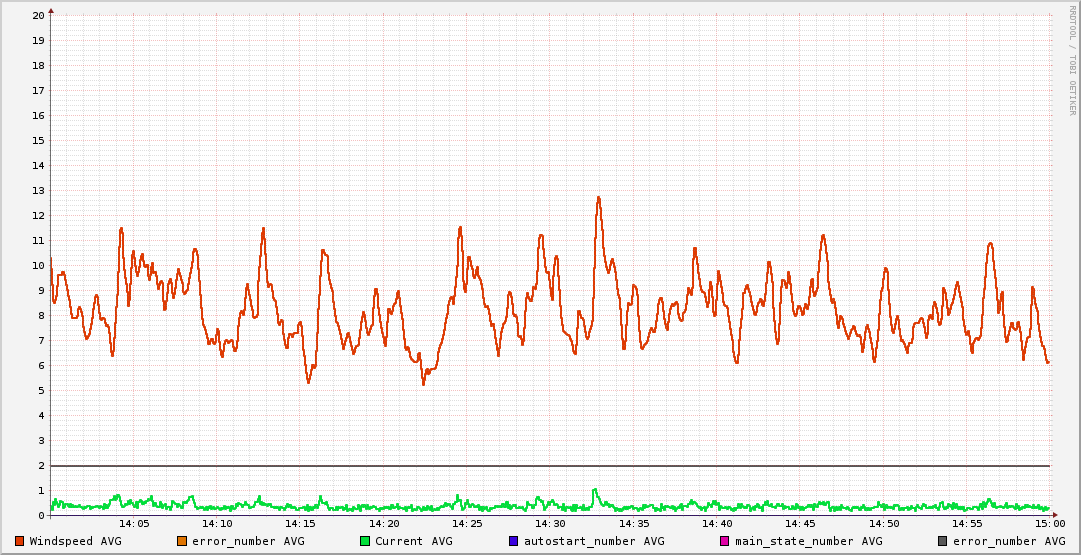
Task: Select the topmost y-axis value 20
Action: tap(38, 15)
